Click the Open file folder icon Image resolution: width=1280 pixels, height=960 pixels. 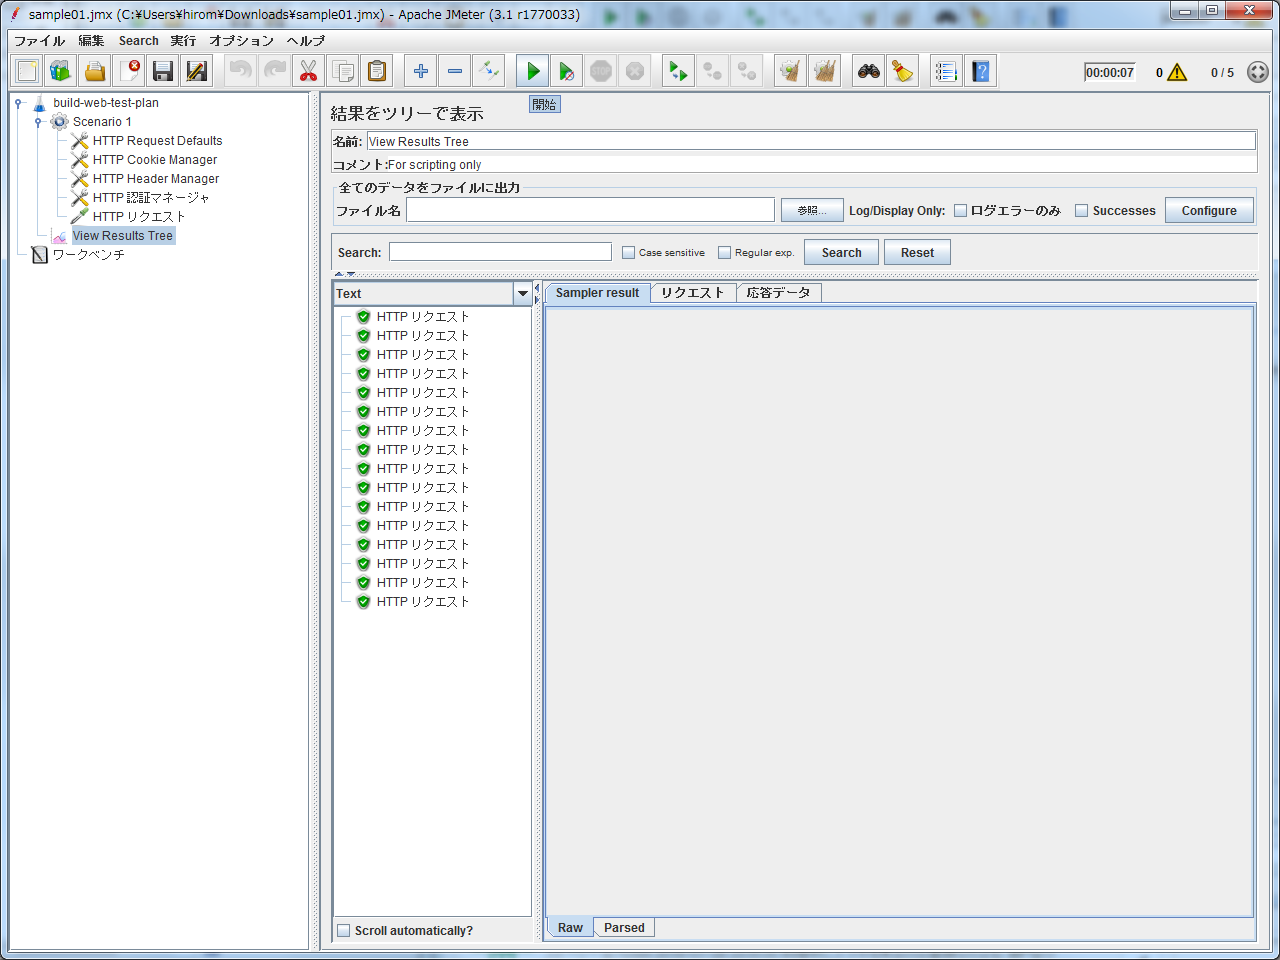coord(95,71)
